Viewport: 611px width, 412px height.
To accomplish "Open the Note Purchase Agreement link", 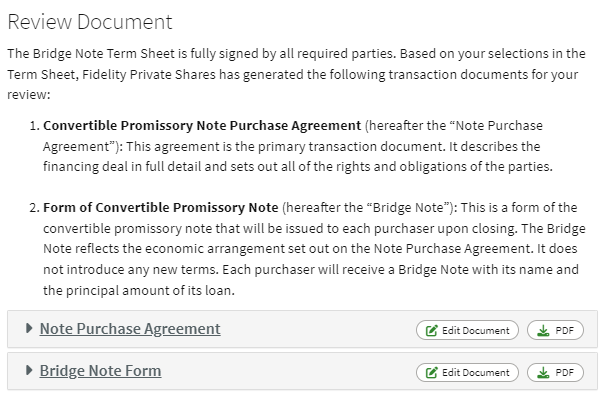I will click(x=130, y=329).
